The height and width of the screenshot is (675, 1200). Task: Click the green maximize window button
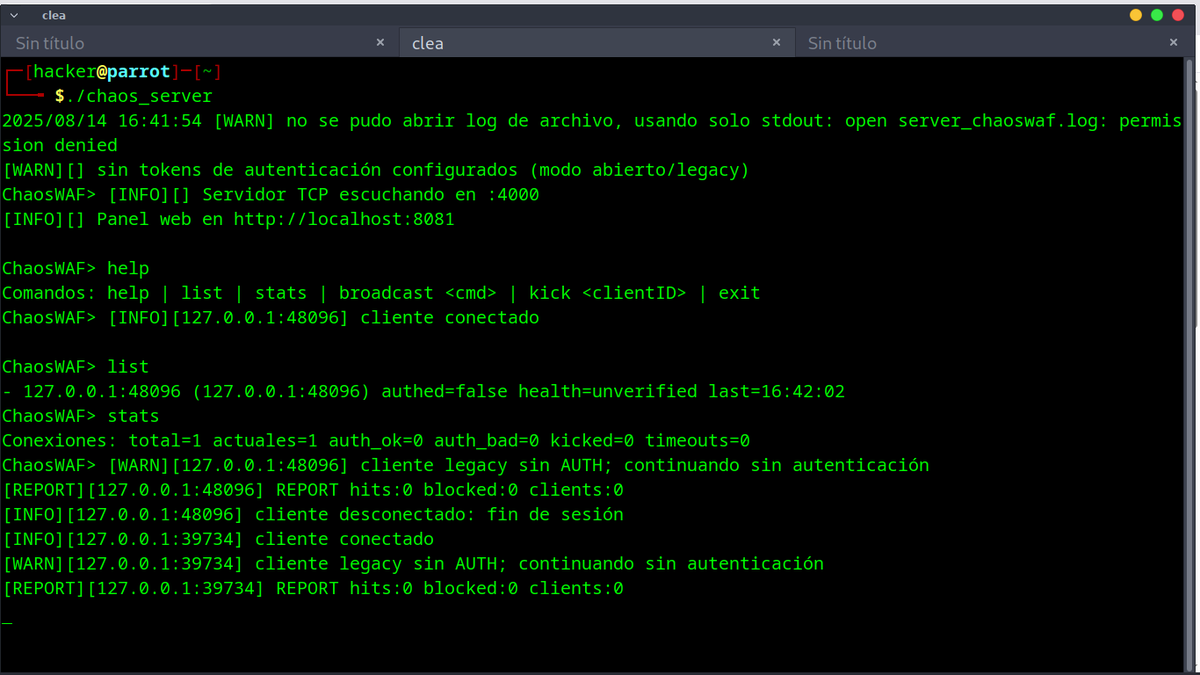[1157, 15]
